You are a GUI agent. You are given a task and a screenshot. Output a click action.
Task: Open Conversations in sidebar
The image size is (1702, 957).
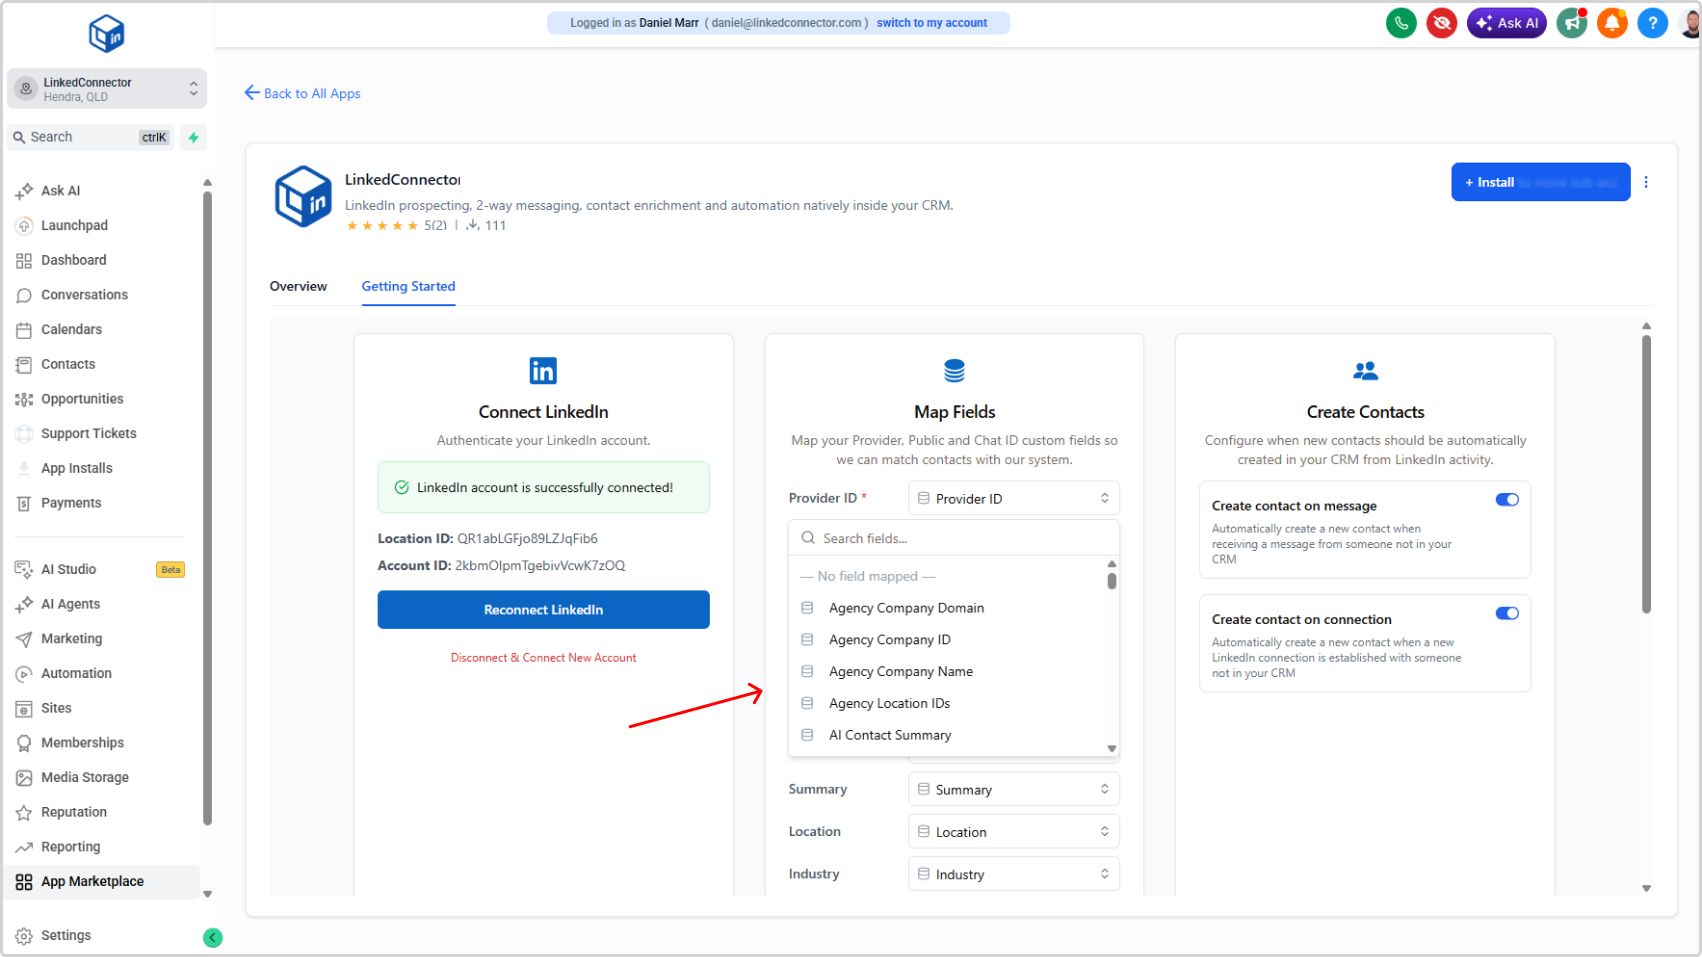[84, 295]
